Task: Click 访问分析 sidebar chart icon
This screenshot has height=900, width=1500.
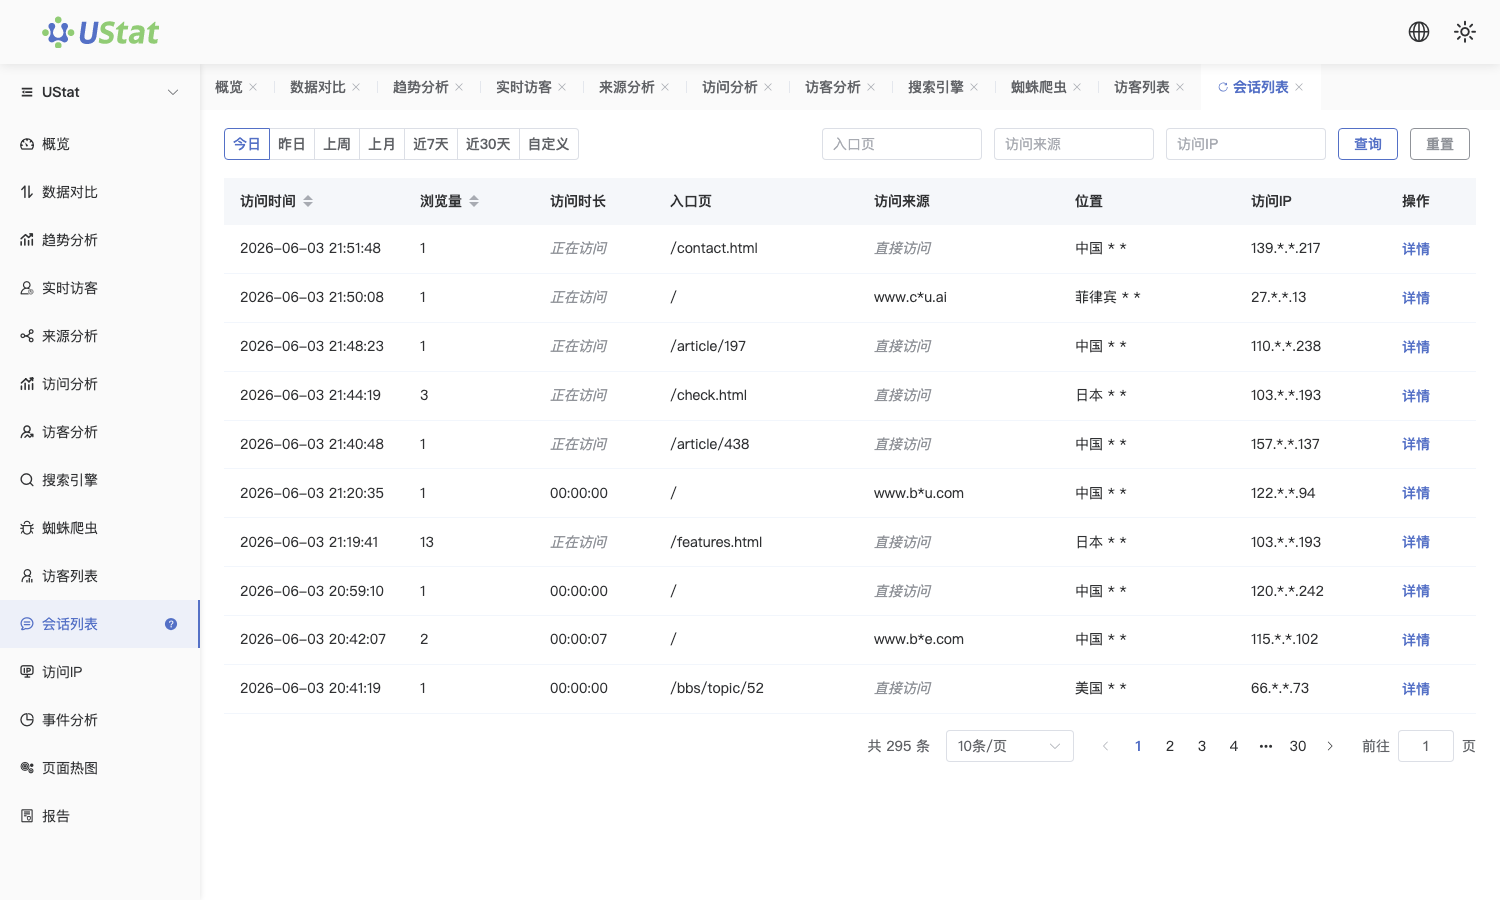Action: (27, 384)
